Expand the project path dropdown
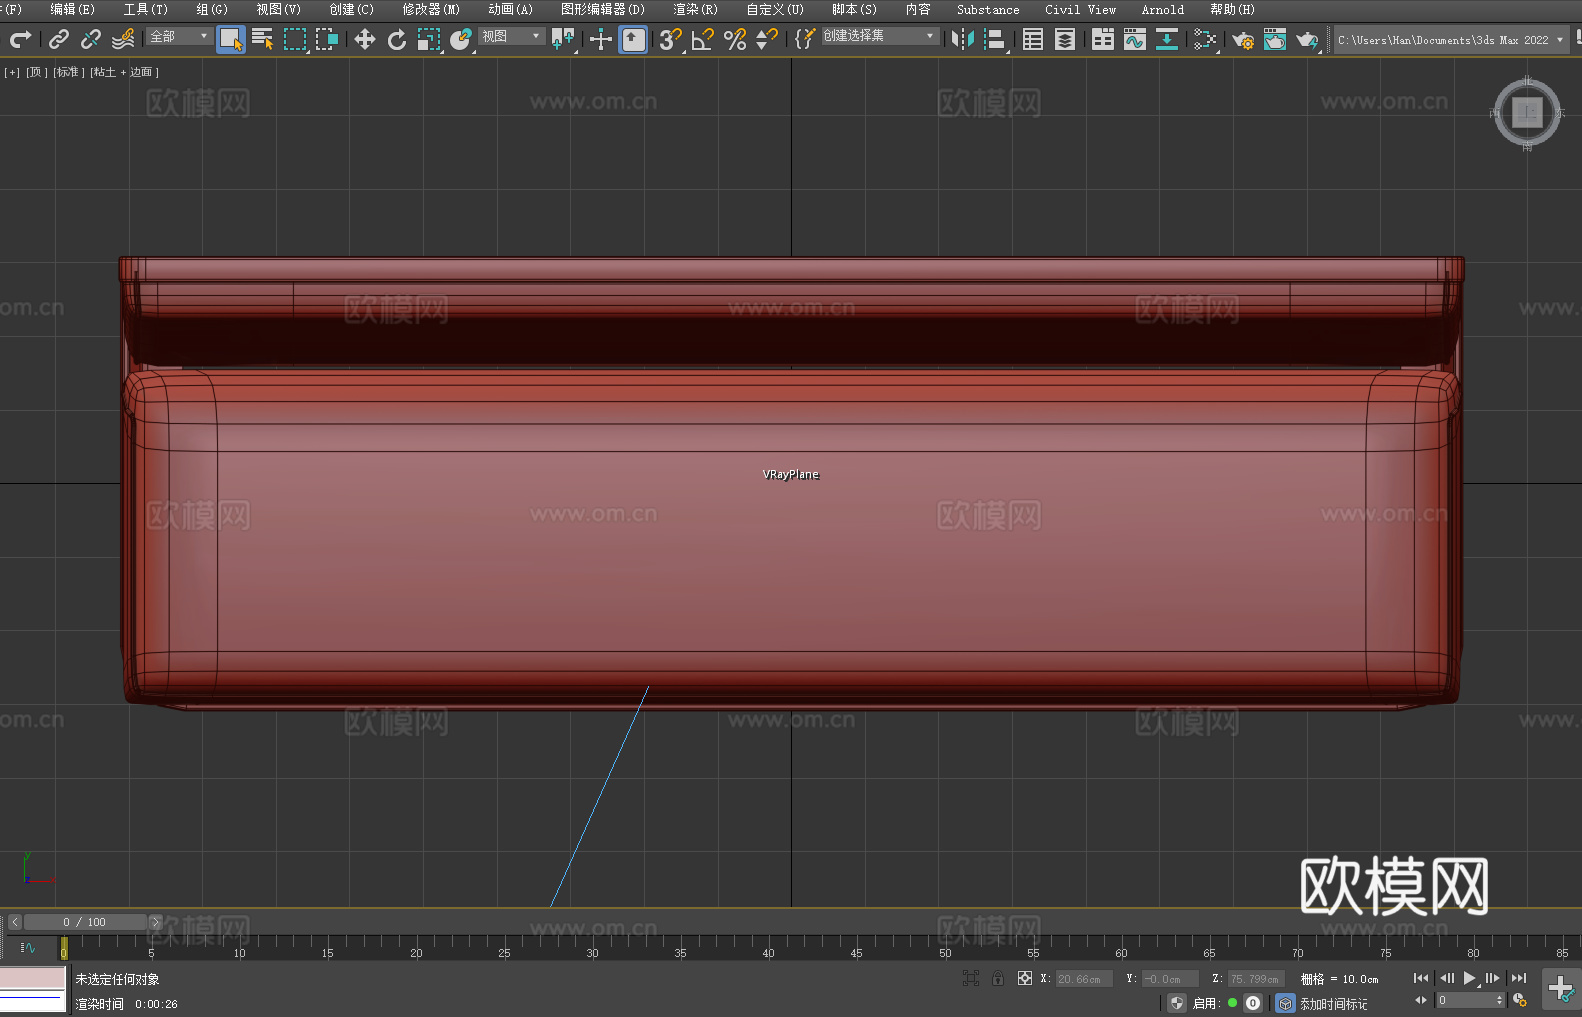Viewport: 1582px width, 1017px height. (x=1559, y=40)
